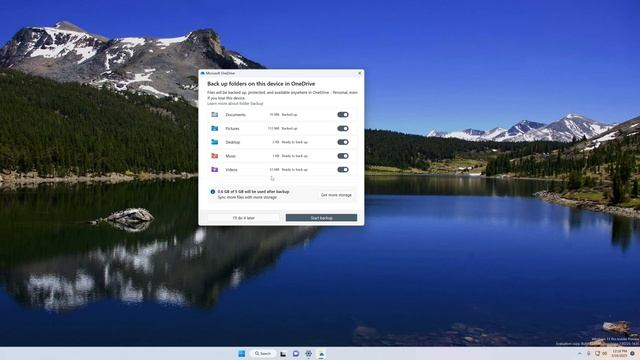Click the Videos folder icon
The width and height of the screenshot is (640, 360).
214,169
